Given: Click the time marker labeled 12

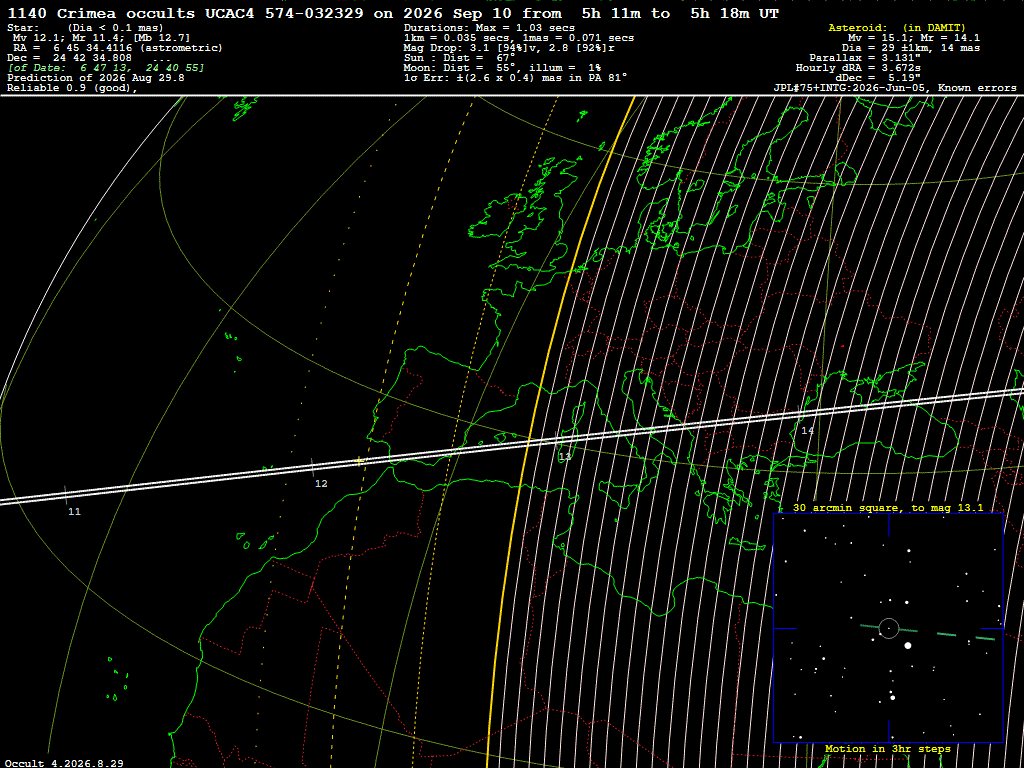Looking at the screenshot, I should [321, 483].
